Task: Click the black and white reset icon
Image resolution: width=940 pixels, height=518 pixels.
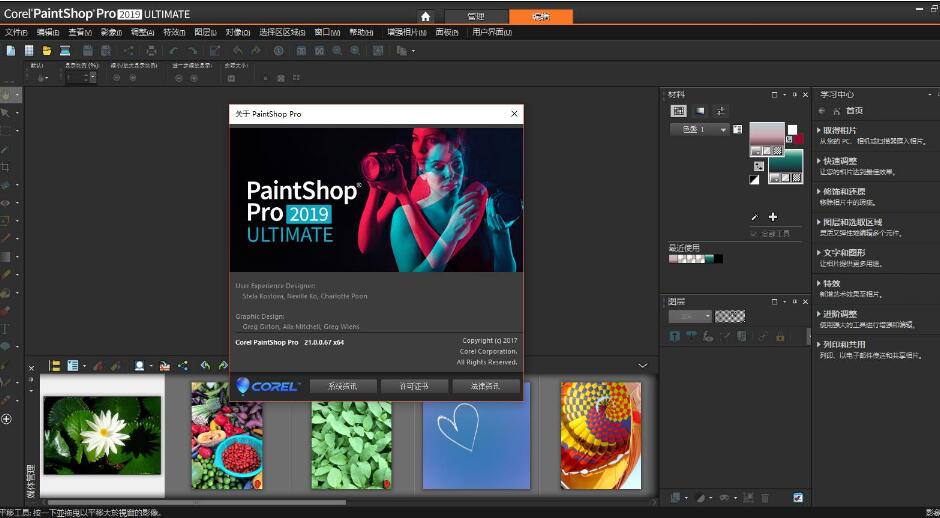Action: (x=755, y=179)
